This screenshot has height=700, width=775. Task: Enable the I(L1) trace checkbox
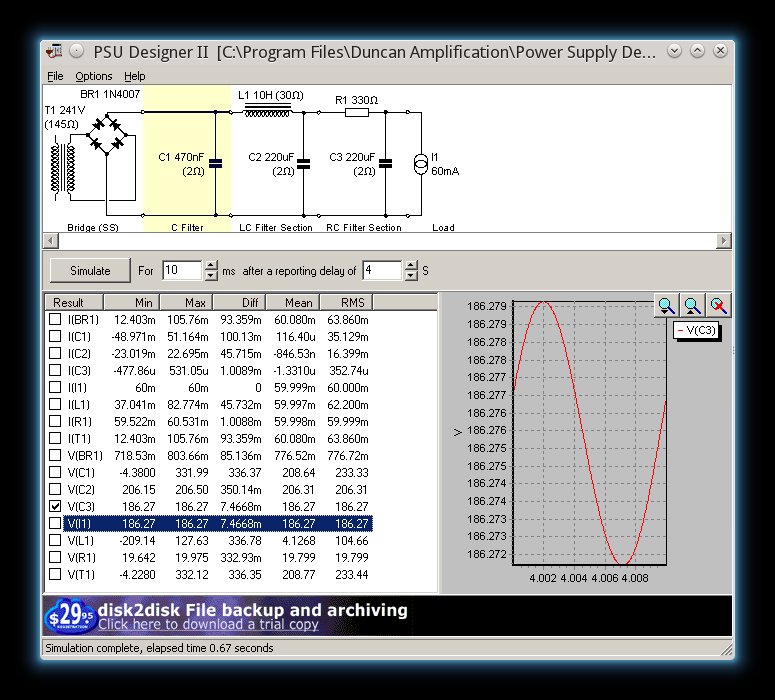[x=55, y=404]
